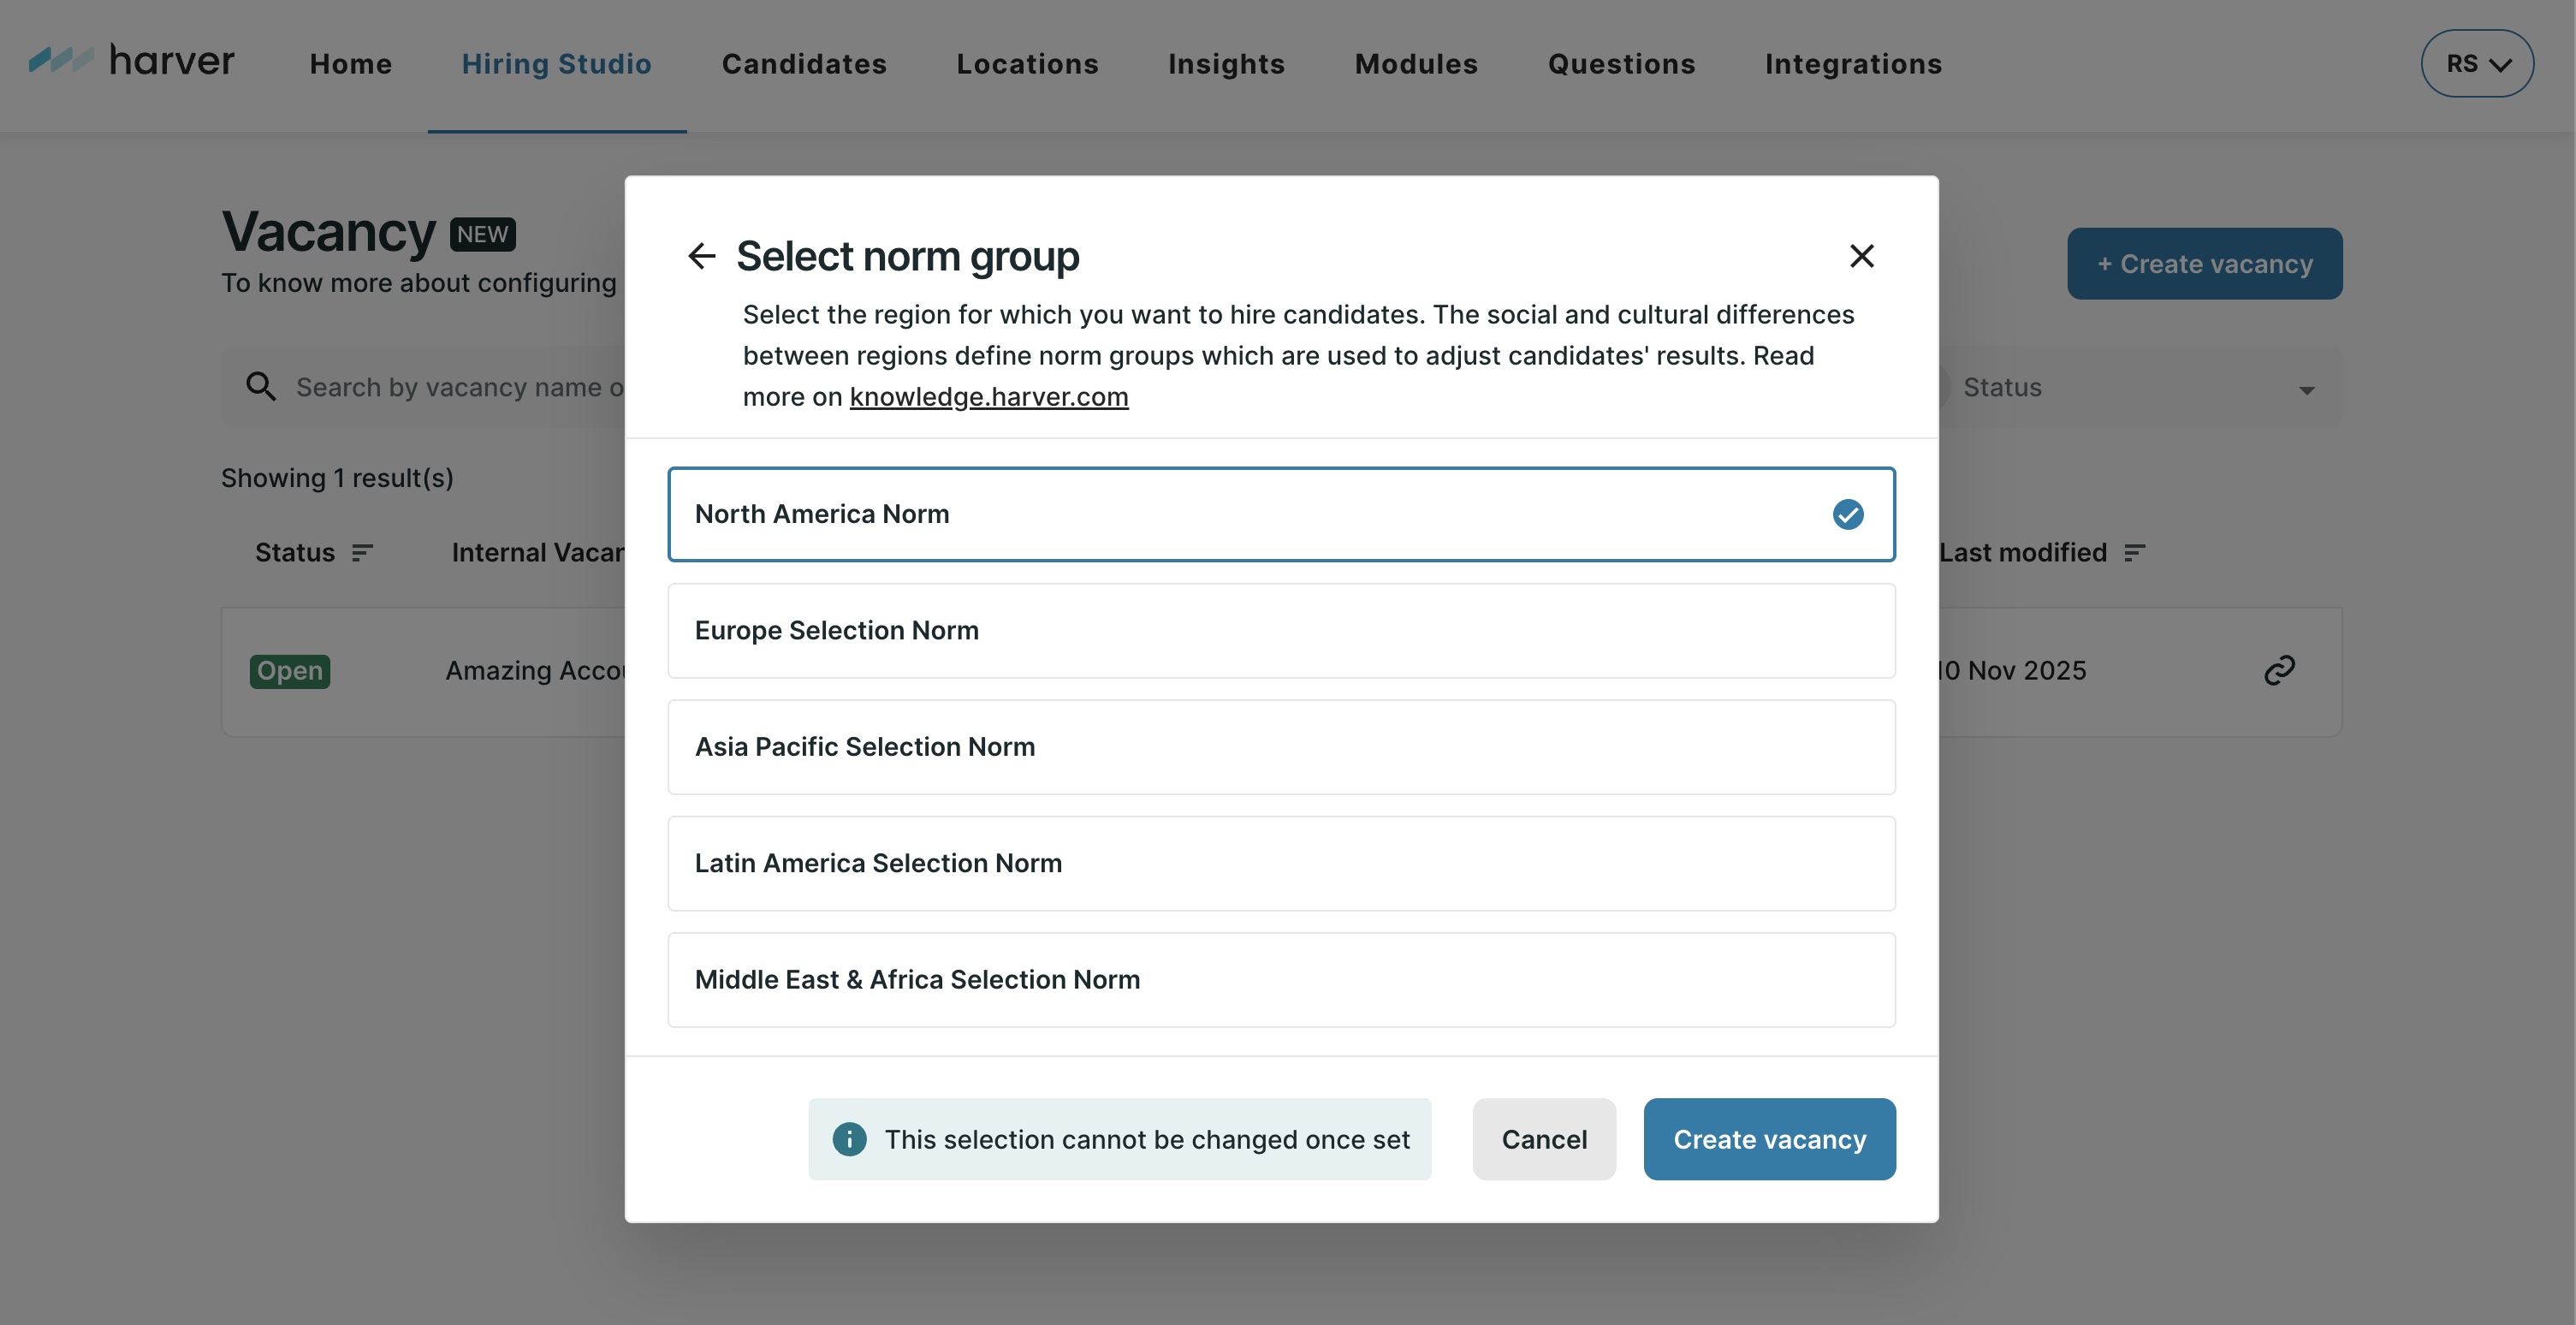Open the knowledge.harver.com link
The height and width of the screenshot is (1325, 2576).
tap(988, 397)
